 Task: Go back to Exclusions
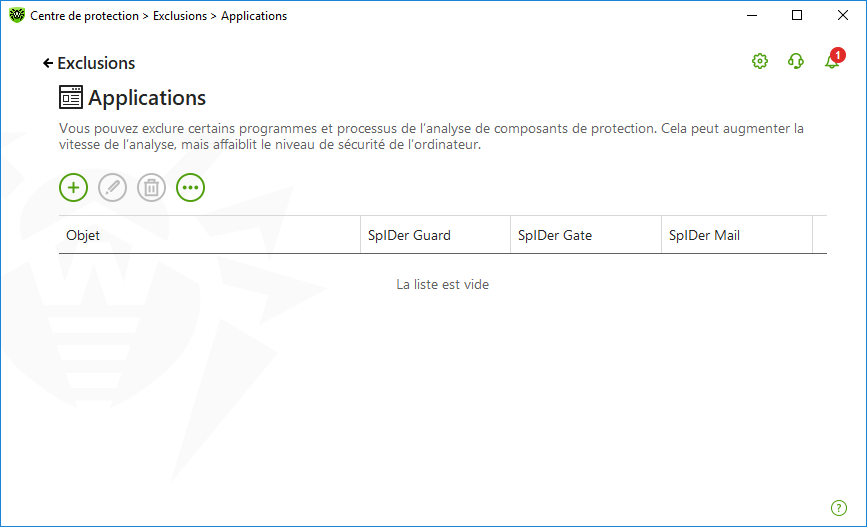click(x=89, y=63)
